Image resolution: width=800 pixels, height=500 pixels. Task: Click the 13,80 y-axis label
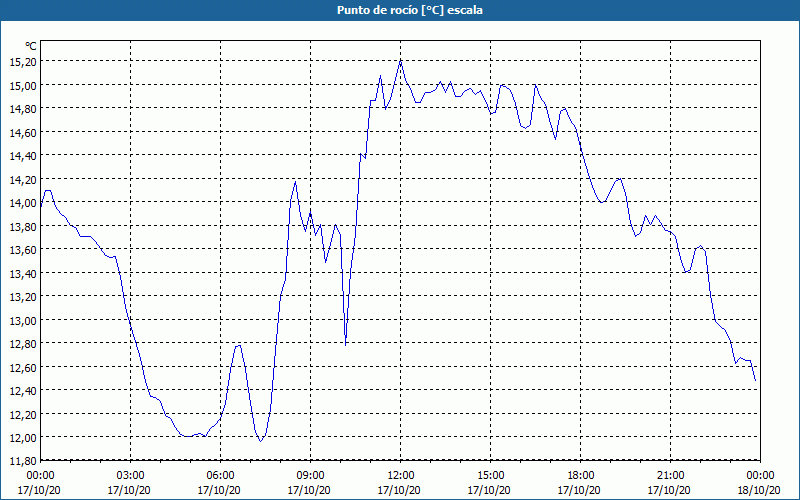pos(23,226)
